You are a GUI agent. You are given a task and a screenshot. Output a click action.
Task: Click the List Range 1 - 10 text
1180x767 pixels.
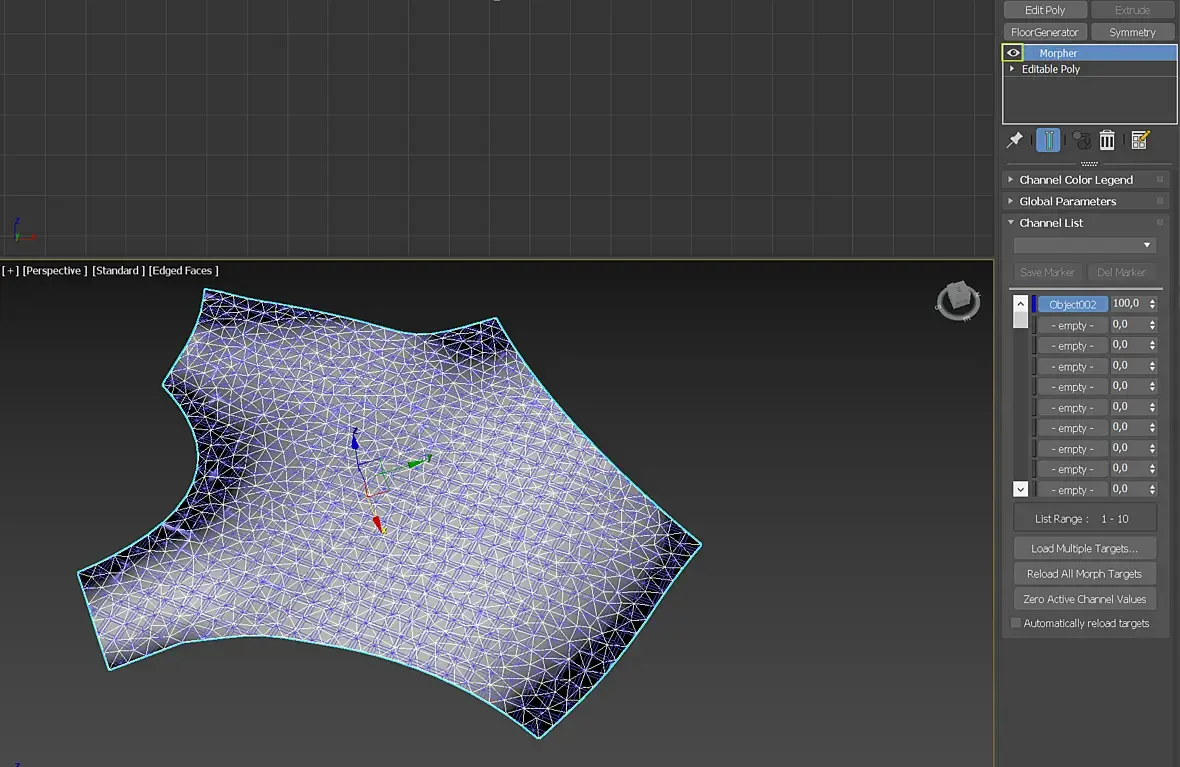pos(1081,519)
